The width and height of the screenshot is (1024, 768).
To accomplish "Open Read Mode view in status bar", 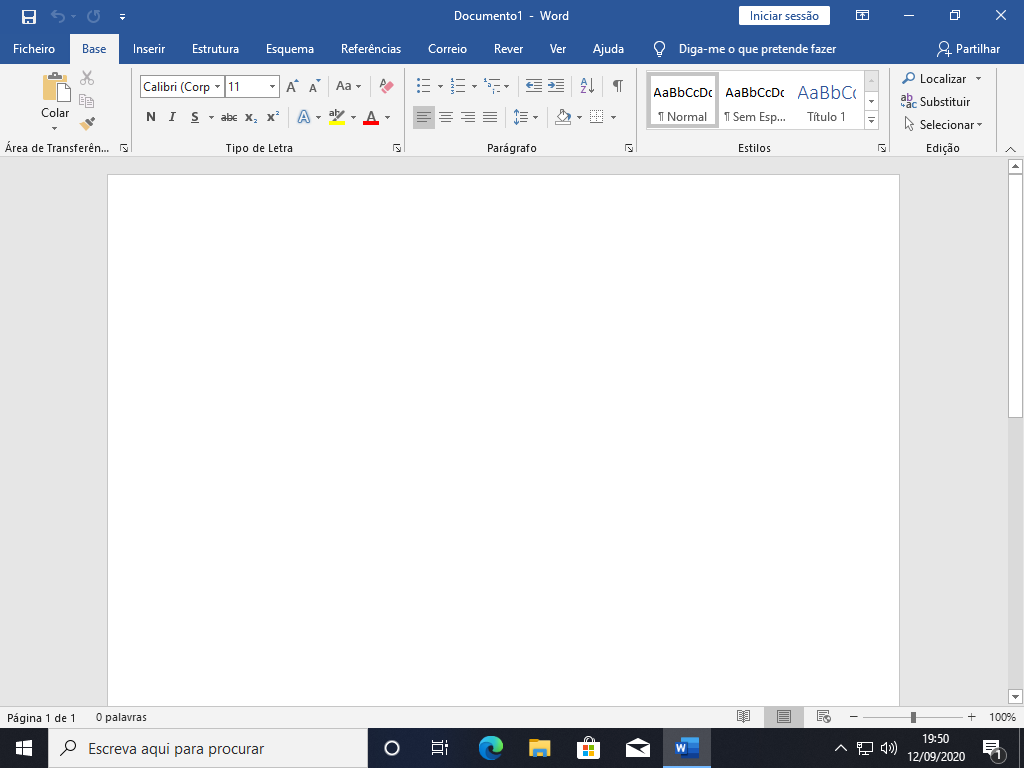I will tap(744, 716).
